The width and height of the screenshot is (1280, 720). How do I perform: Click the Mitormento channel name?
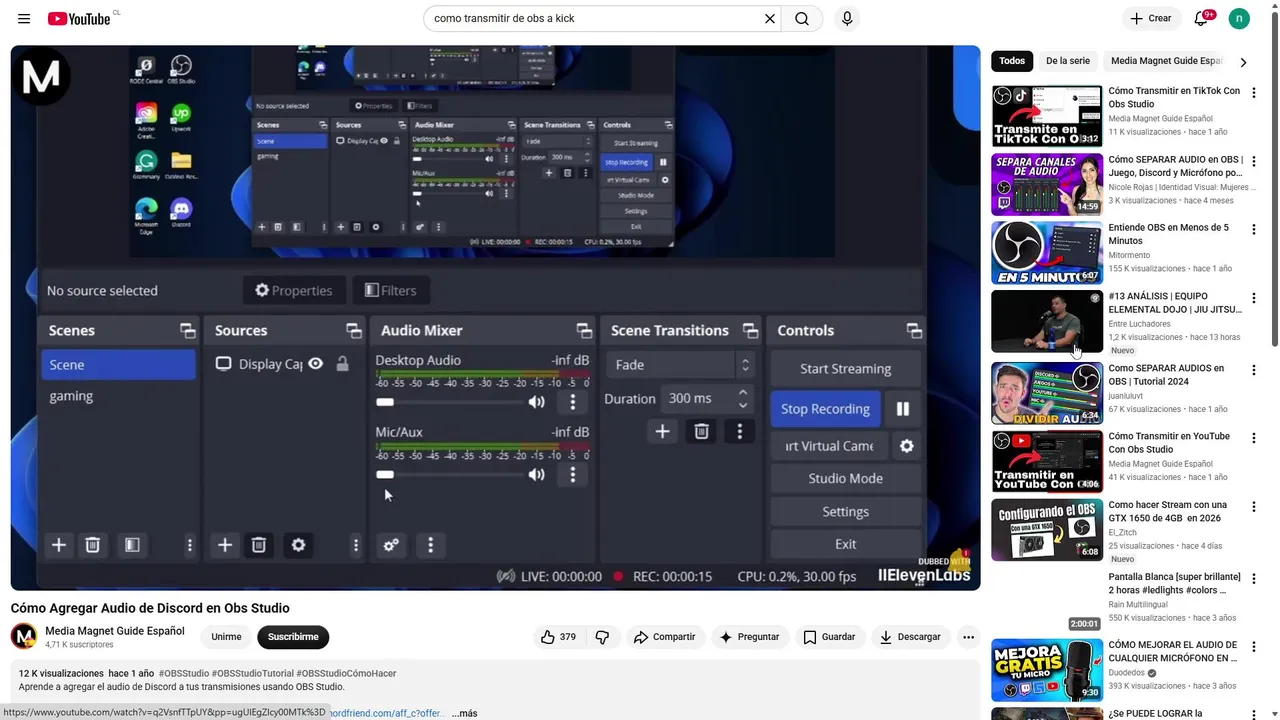pos(1129,255)
